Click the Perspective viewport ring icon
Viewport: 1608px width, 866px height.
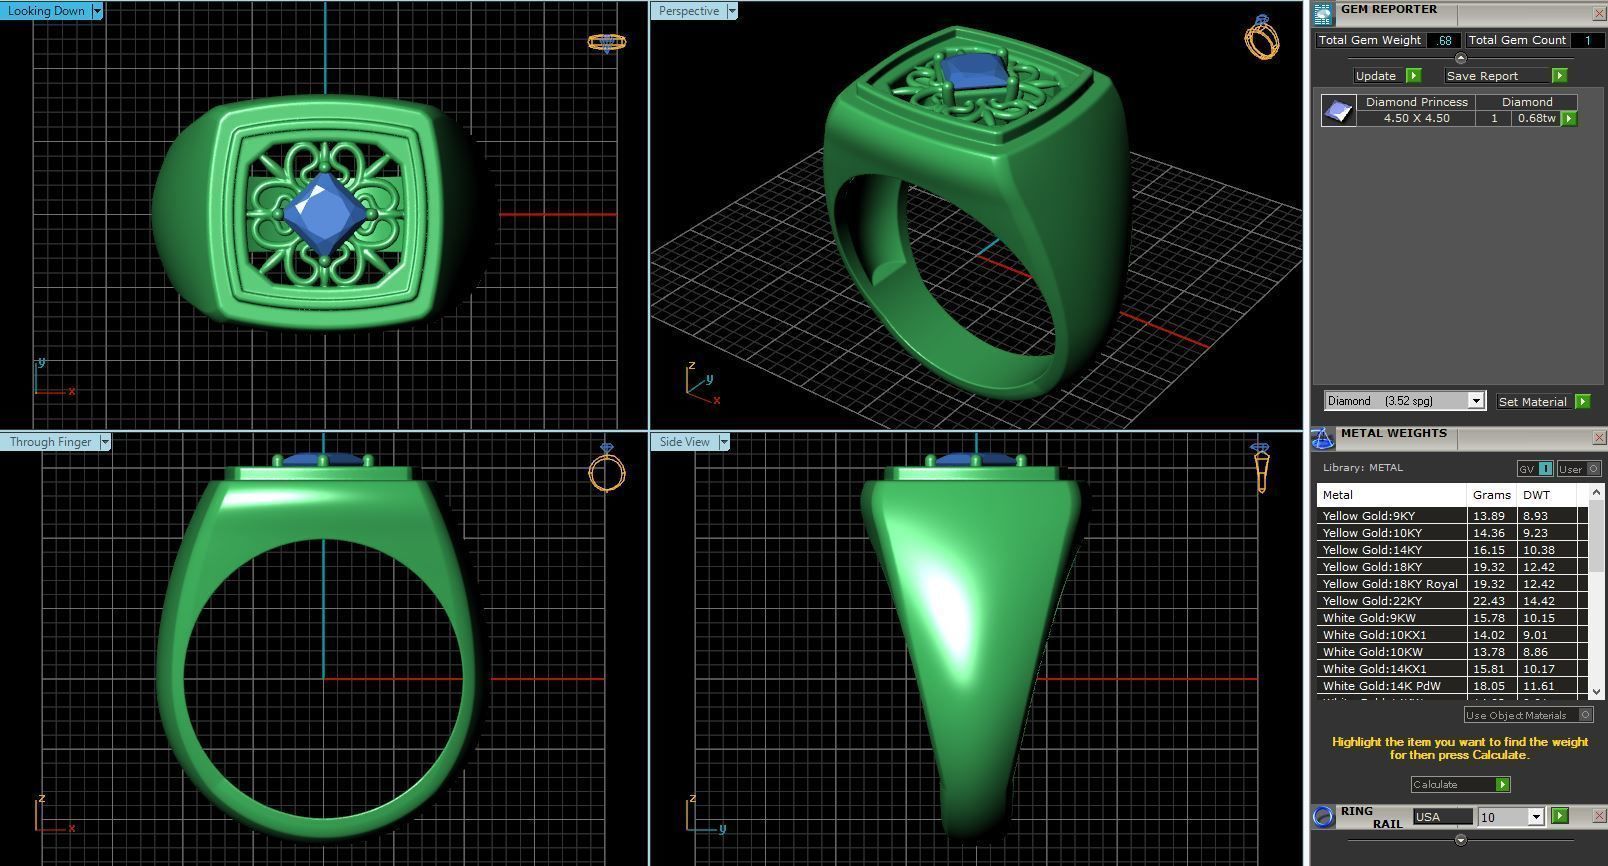click(x=1261, y=38)
